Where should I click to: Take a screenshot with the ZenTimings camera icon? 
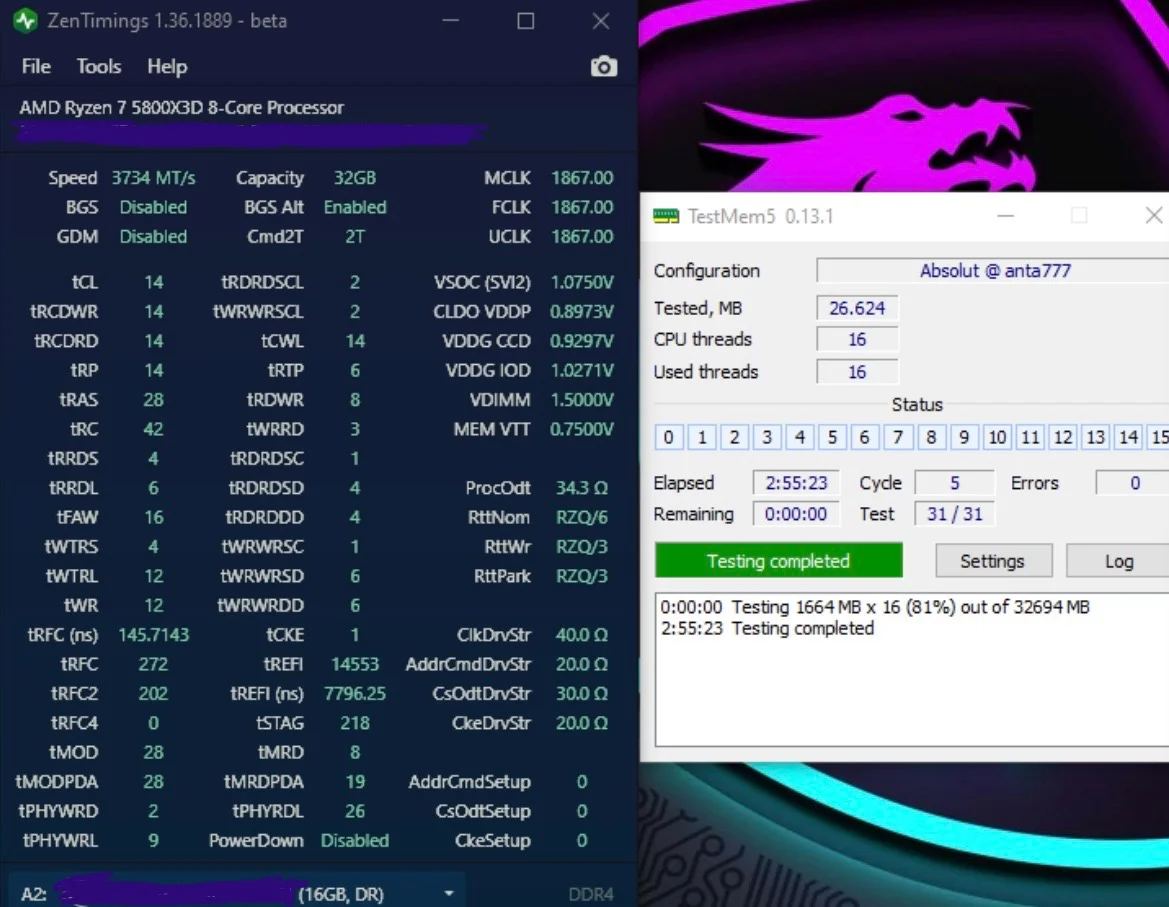[603, 66]
